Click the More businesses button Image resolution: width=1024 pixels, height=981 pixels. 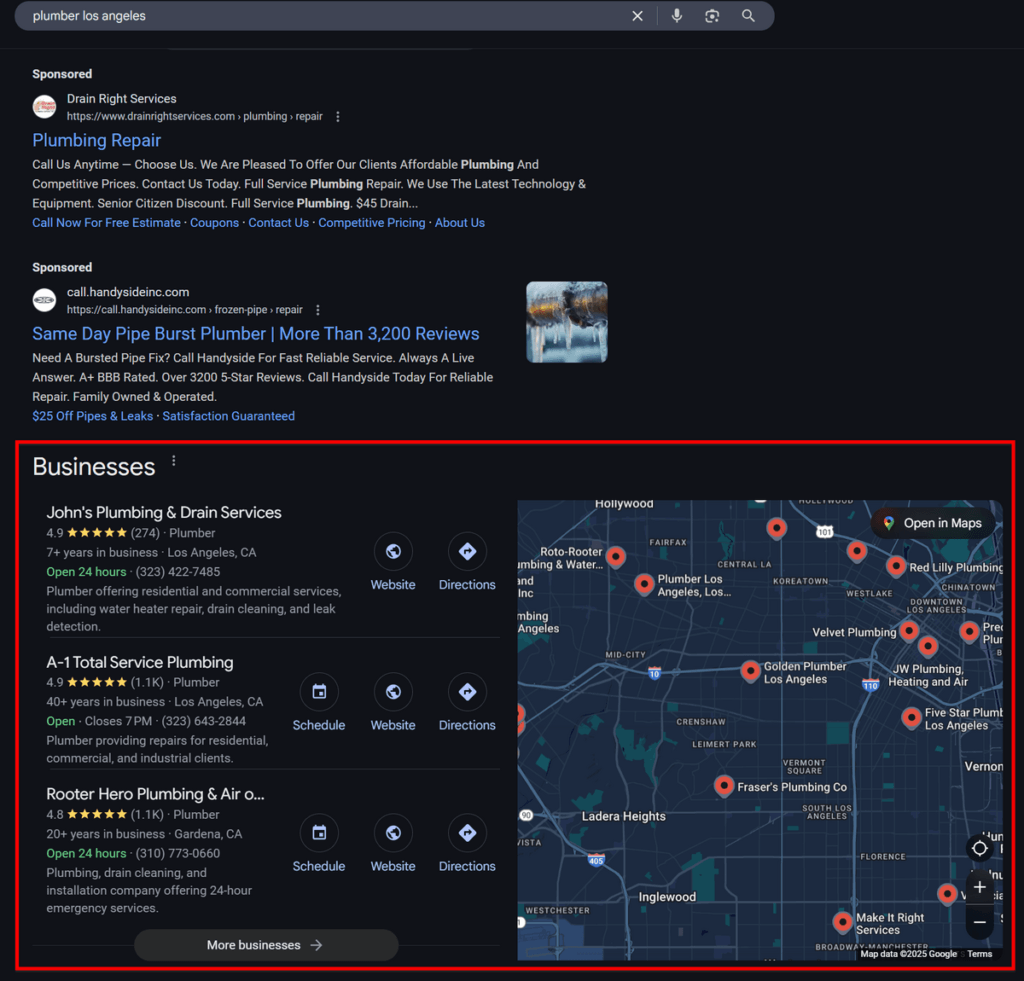266,945
